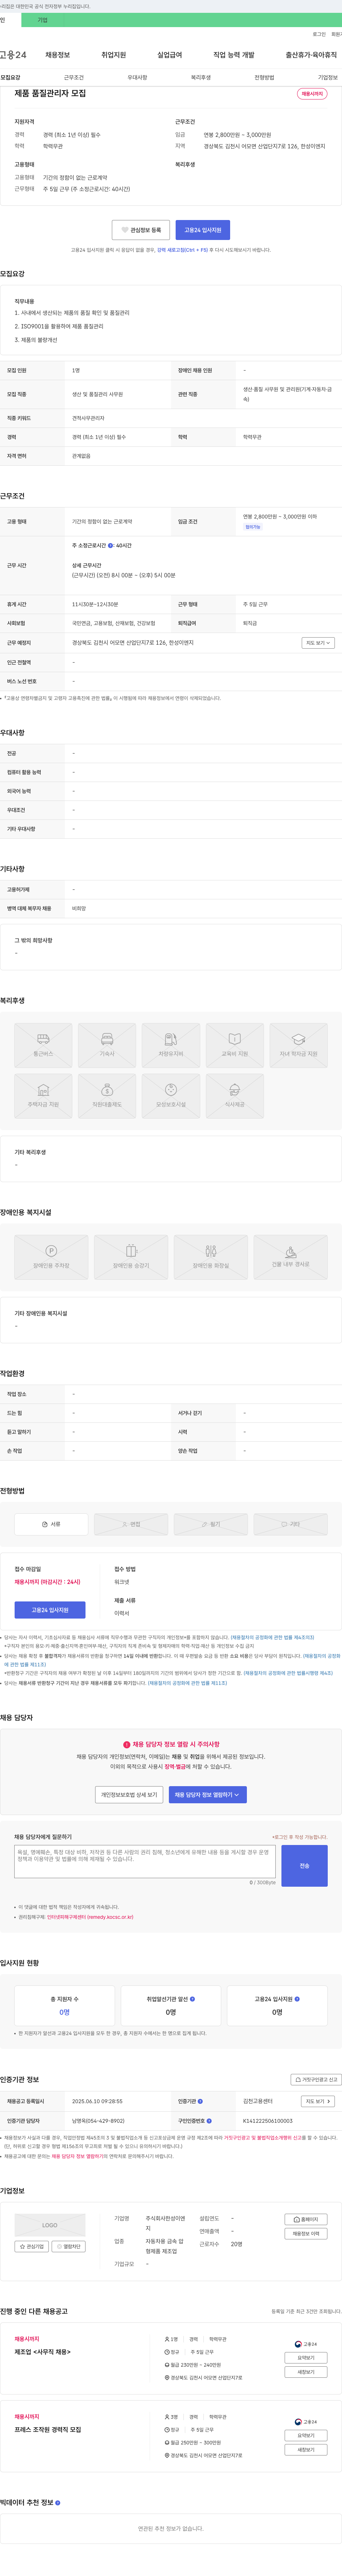The image size is (342, 2576).
Task: Click the 차량유지비 welfare icon
Action: coord(171,1045)
